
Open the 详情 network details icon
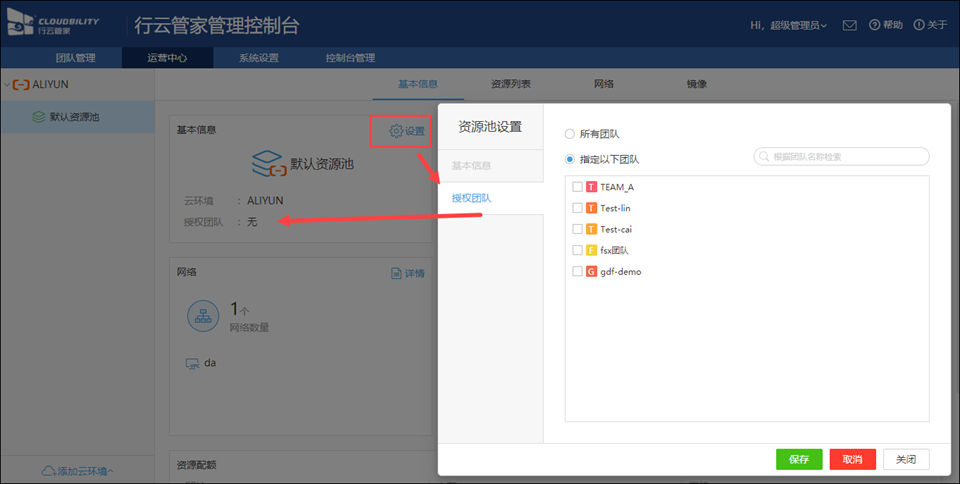tap(396, 273)
